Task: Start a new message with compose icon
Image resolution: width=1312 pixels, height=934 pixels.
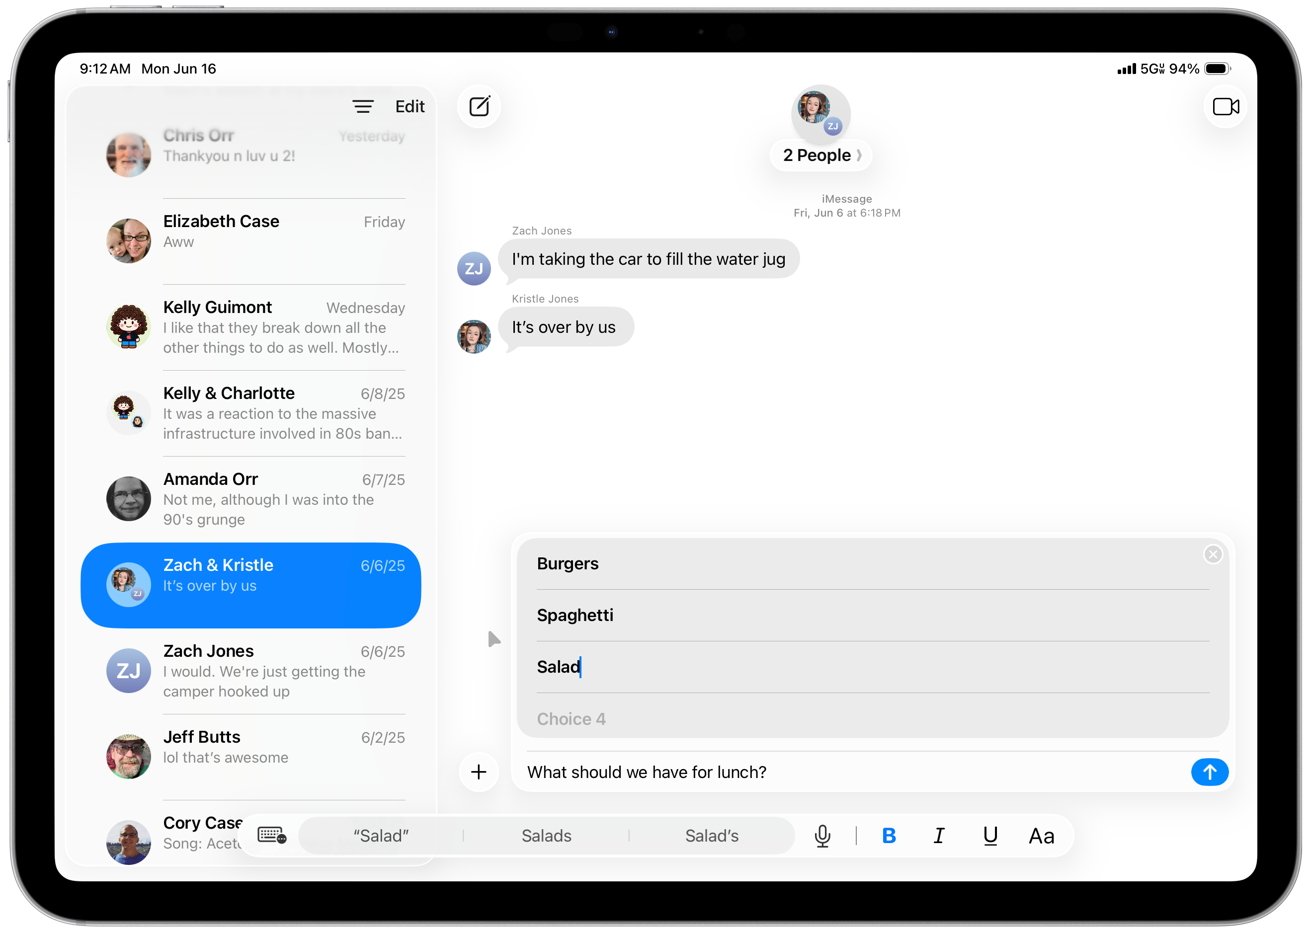Action: (480, 107)
